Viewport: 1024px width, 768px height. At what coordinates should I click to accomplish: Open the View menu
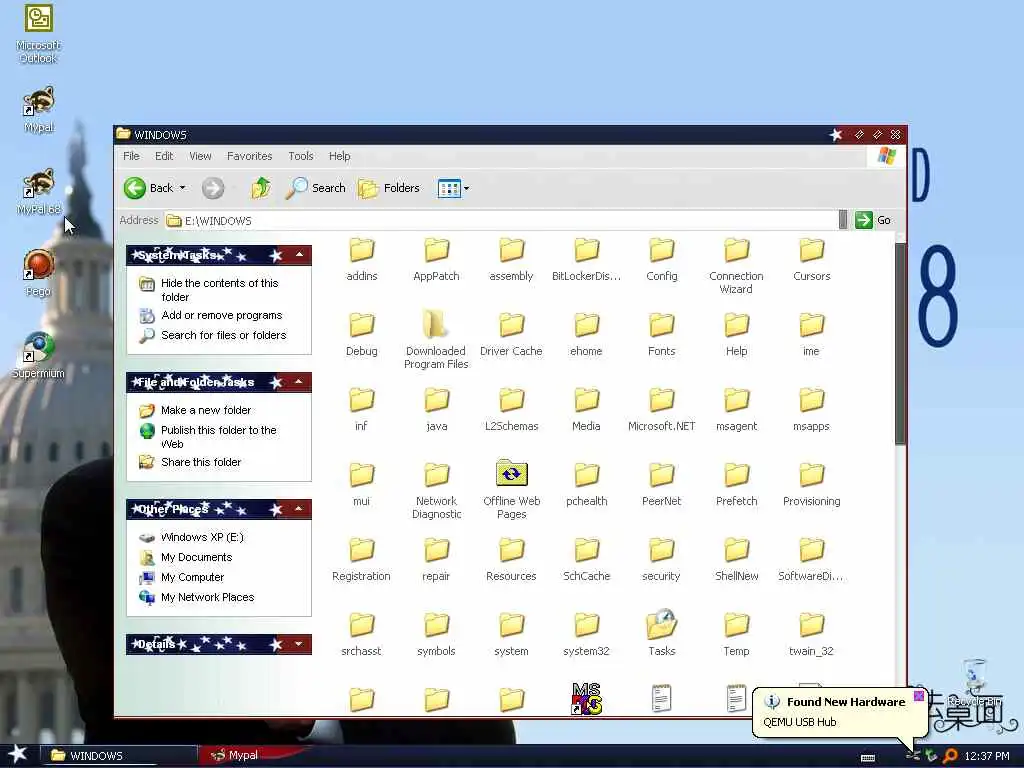200,156
